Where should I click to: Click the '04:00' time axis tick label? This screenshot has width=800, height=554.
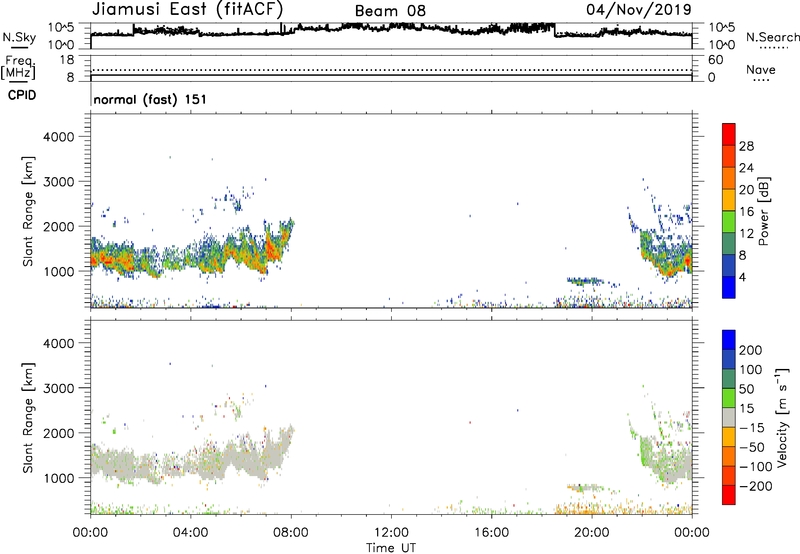(x=190, y=533)
